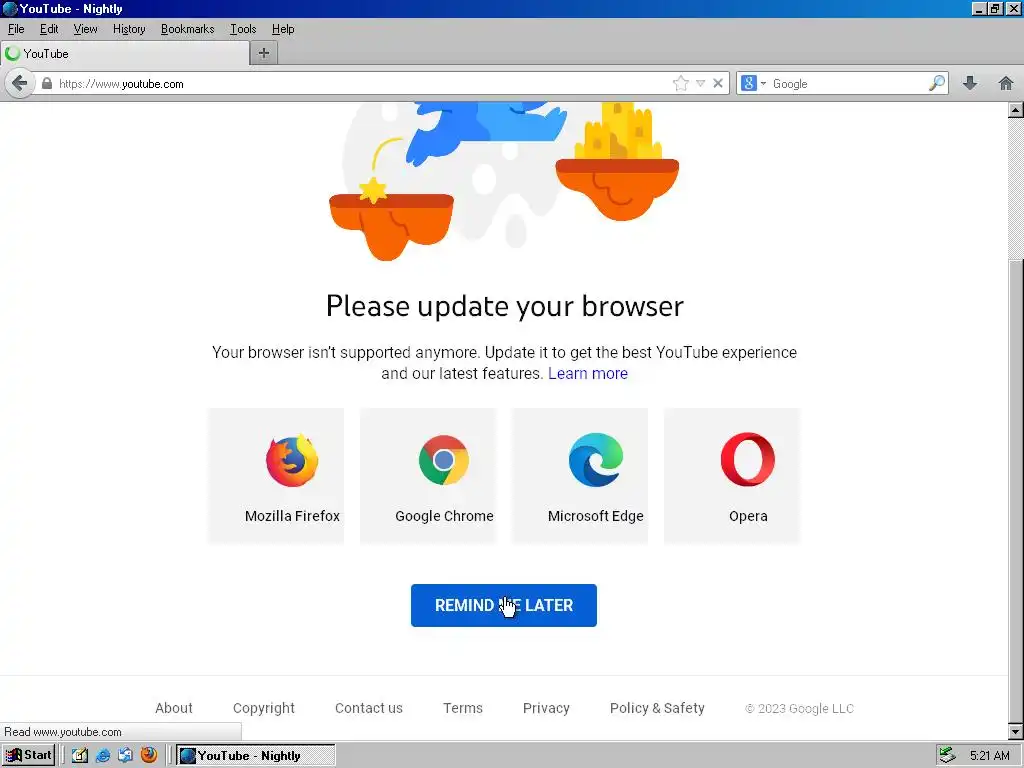Click the REMIND ME LATER button
1024x768 pixels.
coord(504,605)
